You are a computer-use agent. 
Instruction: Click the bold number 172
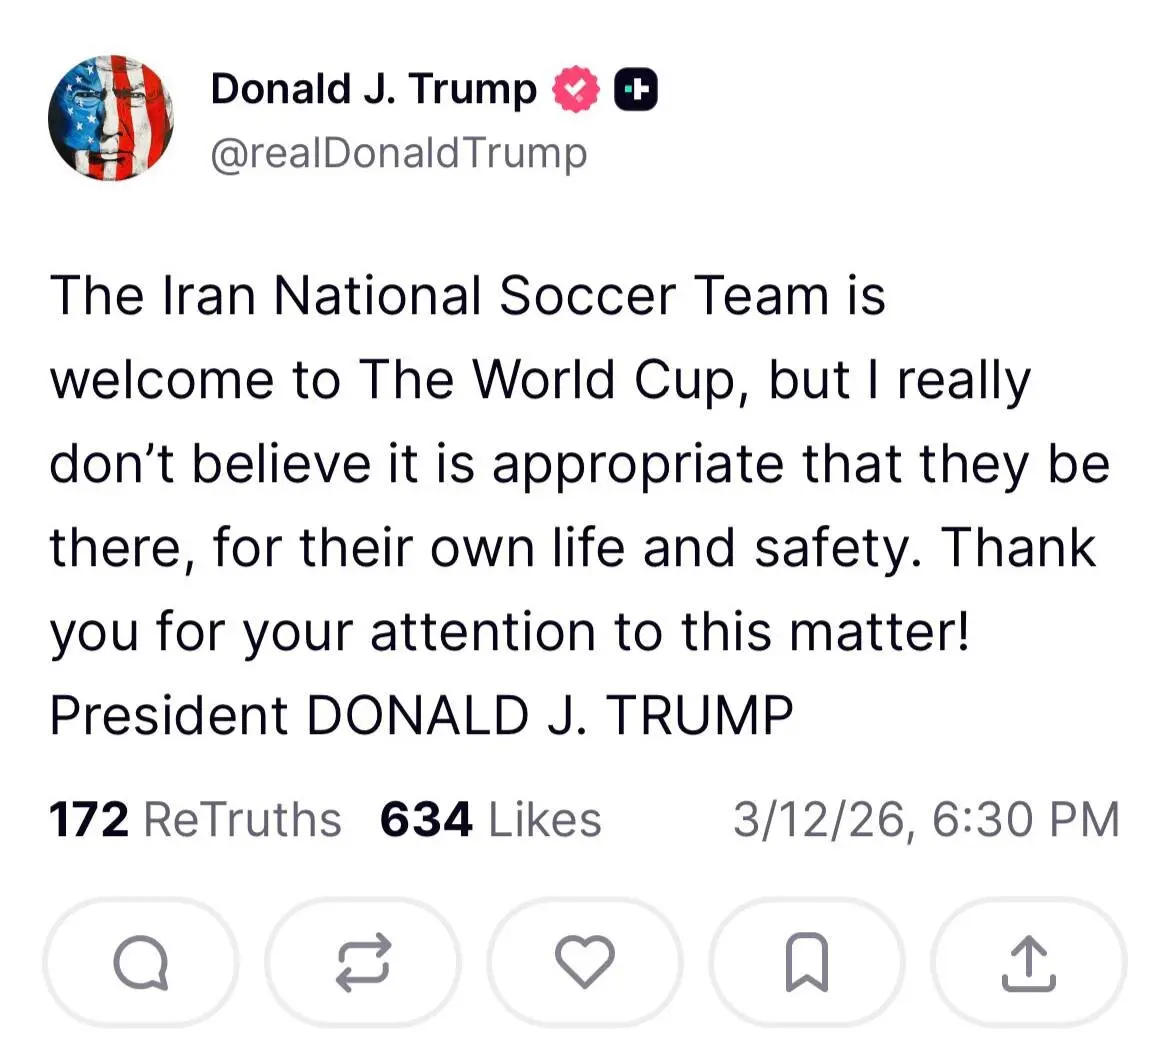pos(88,820)
